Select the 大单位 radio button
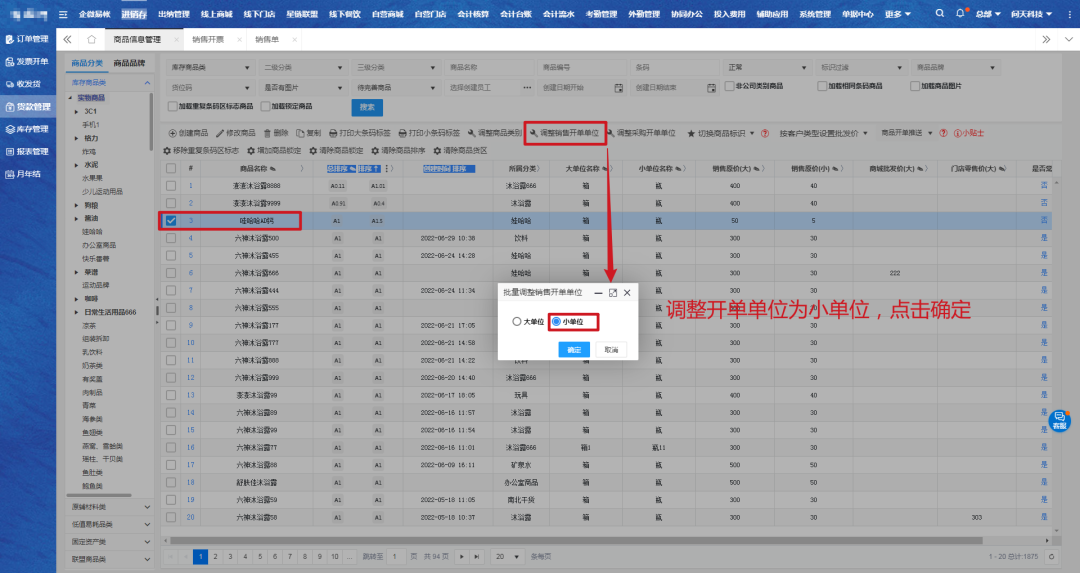Viewport: 1080px width, 573px height. click(517, 322)
